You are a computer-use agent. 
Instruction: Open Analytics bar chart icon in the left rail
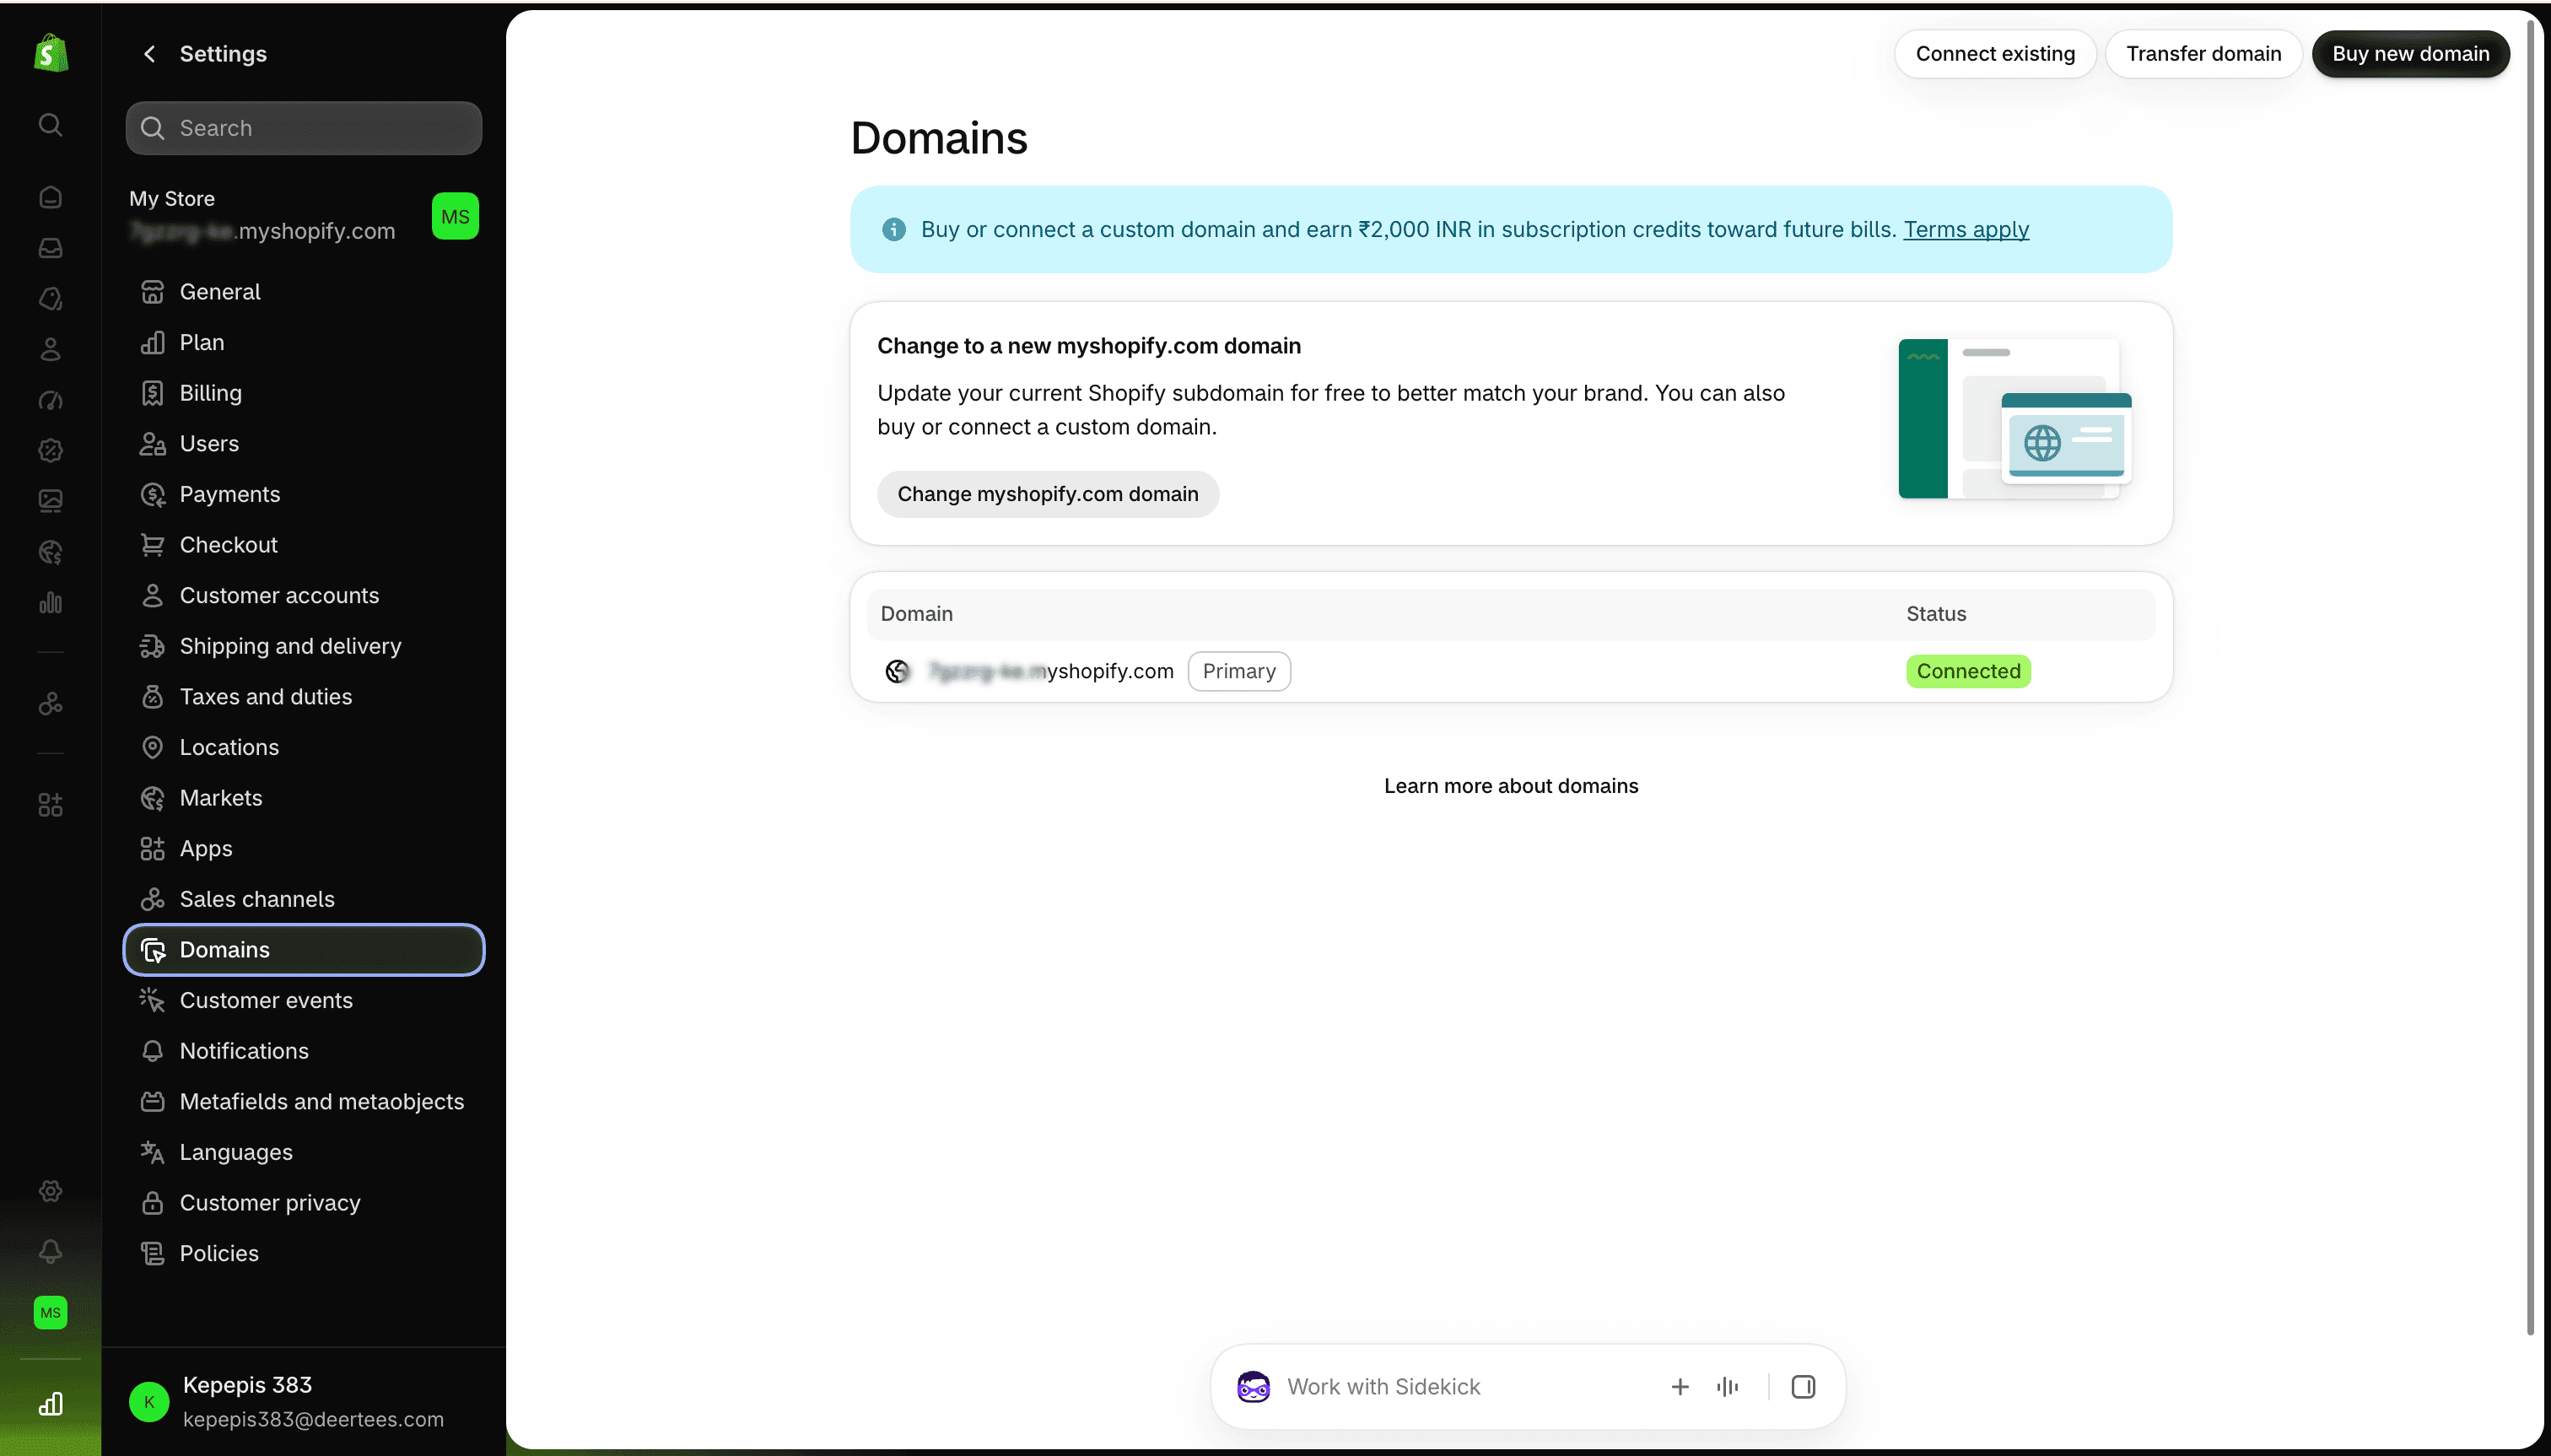coord(50,603)
